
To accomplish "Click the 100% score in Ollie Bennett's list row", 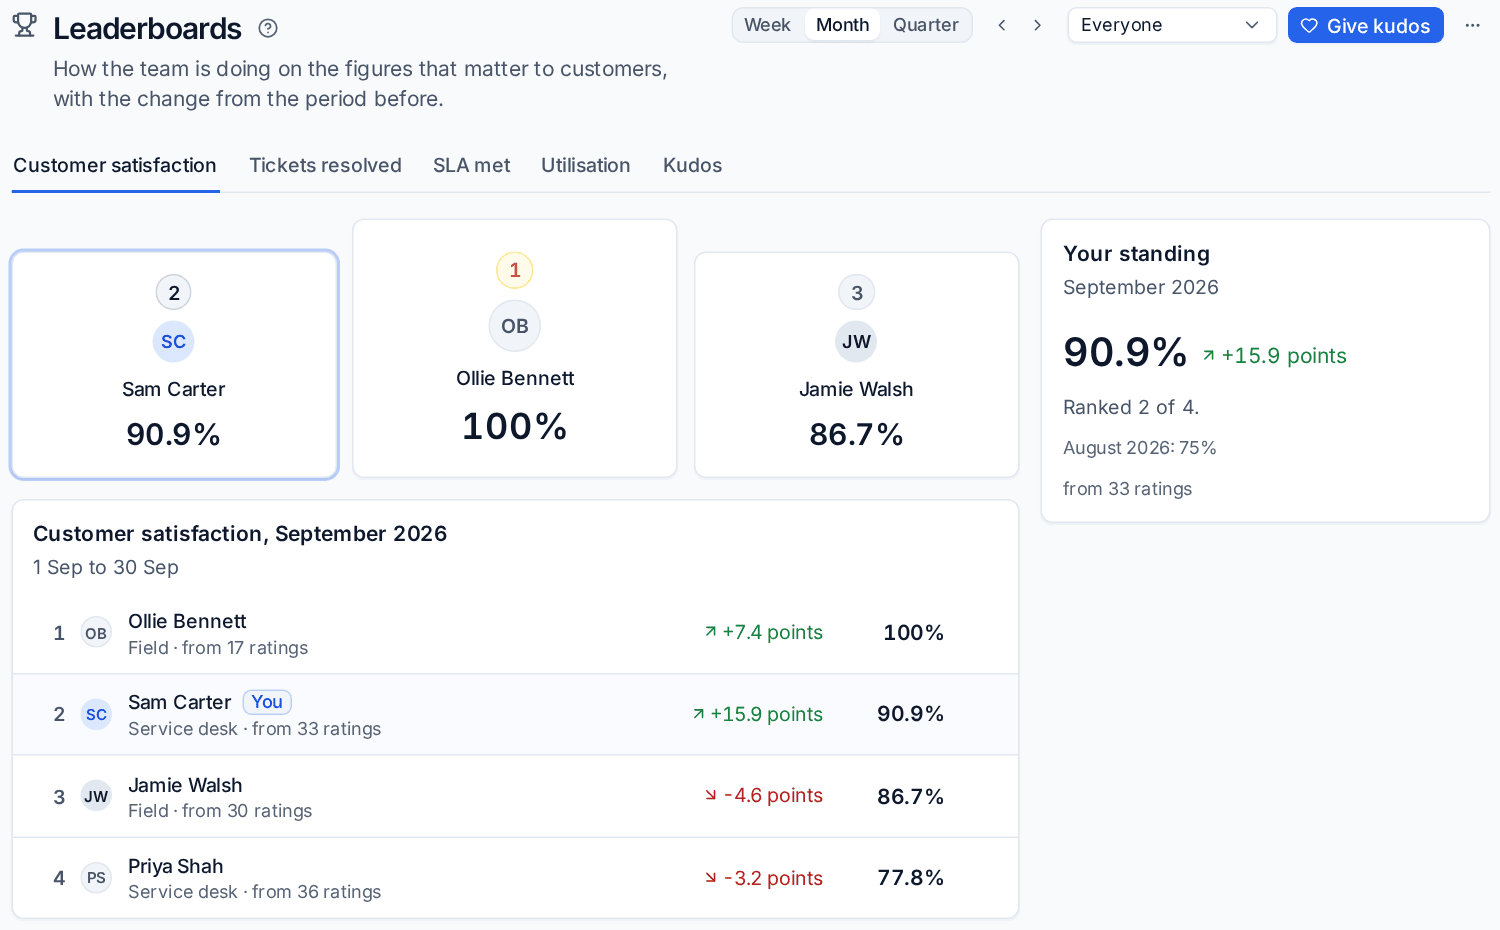I will 914,632.
